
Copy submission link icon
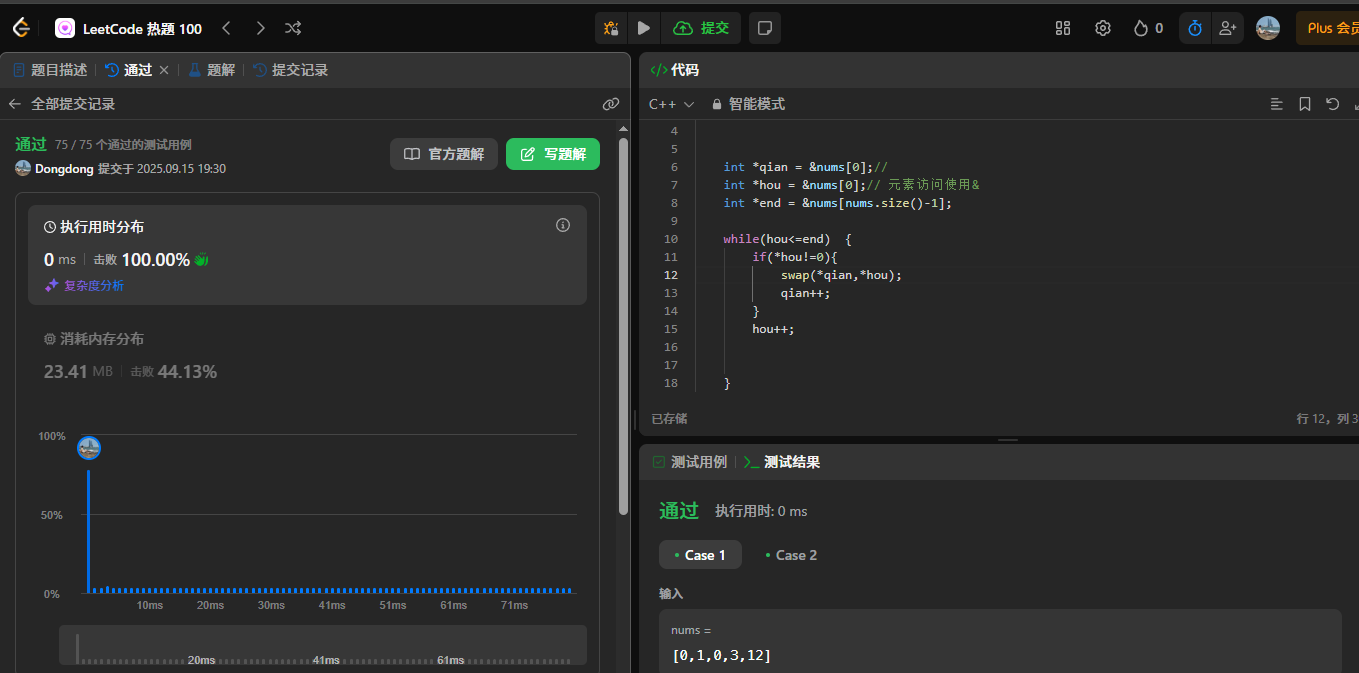pos(611,104)
